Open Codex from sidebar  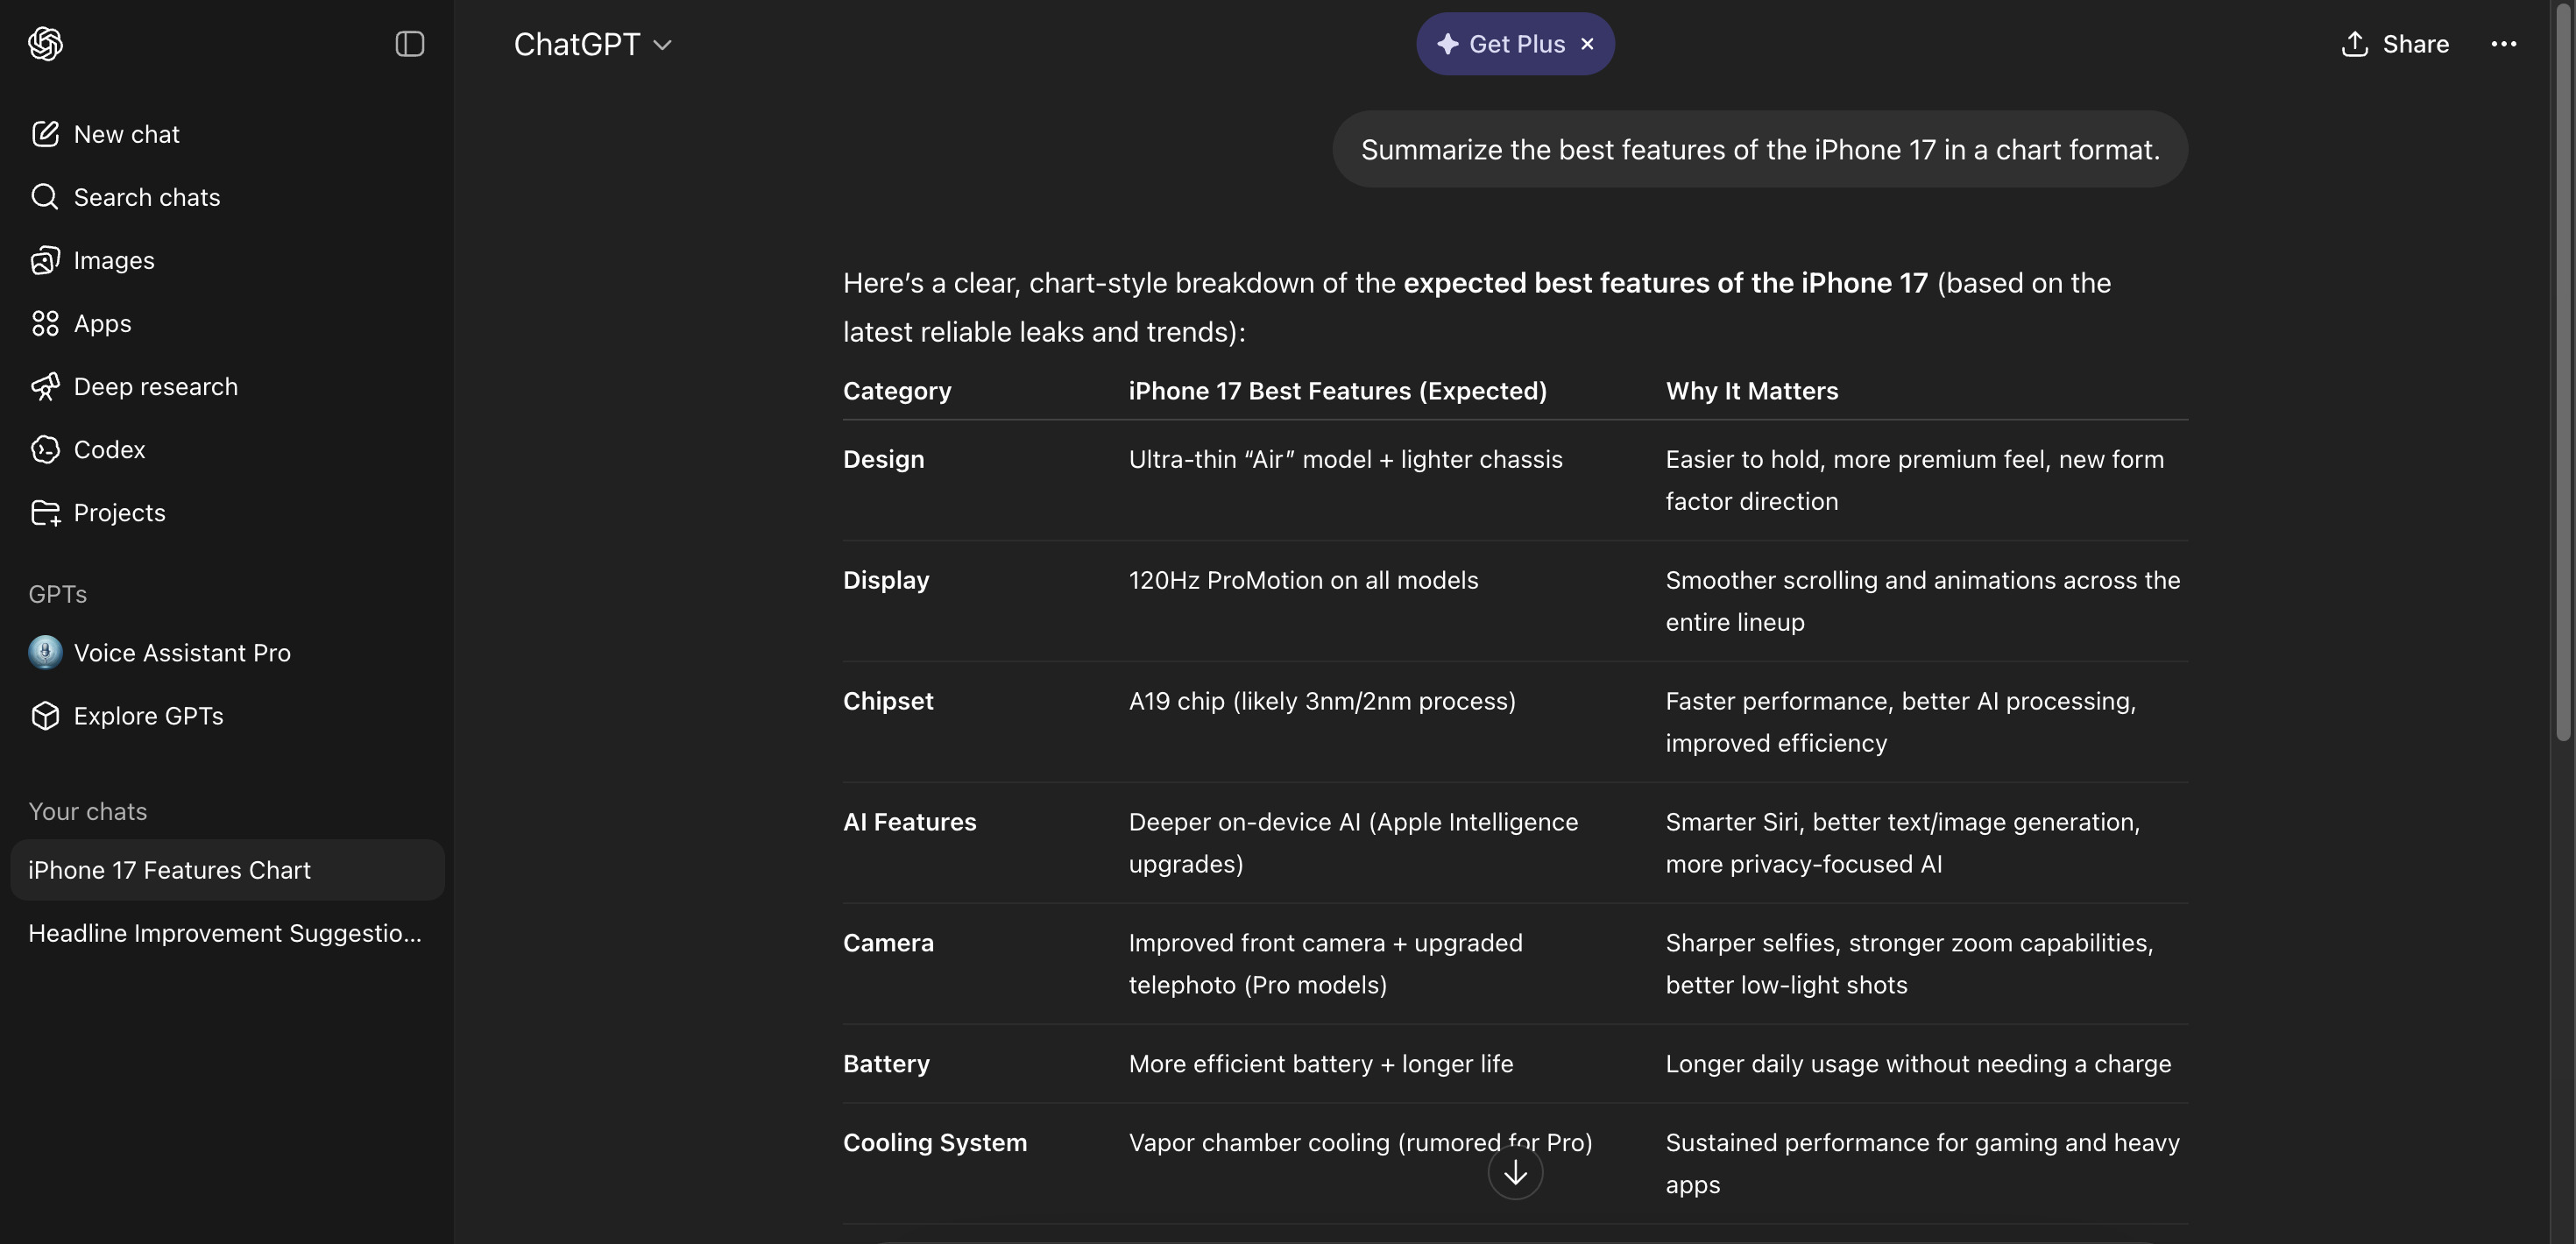[x=109, y=449]
